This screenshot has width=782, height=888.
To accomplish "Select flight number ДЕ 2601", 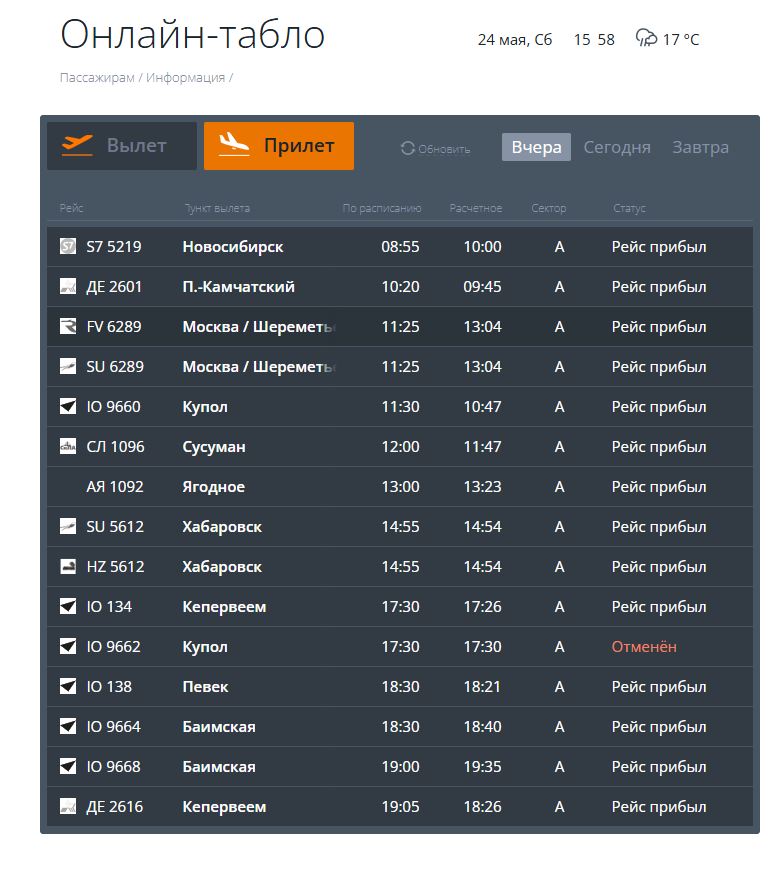I will pyautogui.click(x=114, y=287).
